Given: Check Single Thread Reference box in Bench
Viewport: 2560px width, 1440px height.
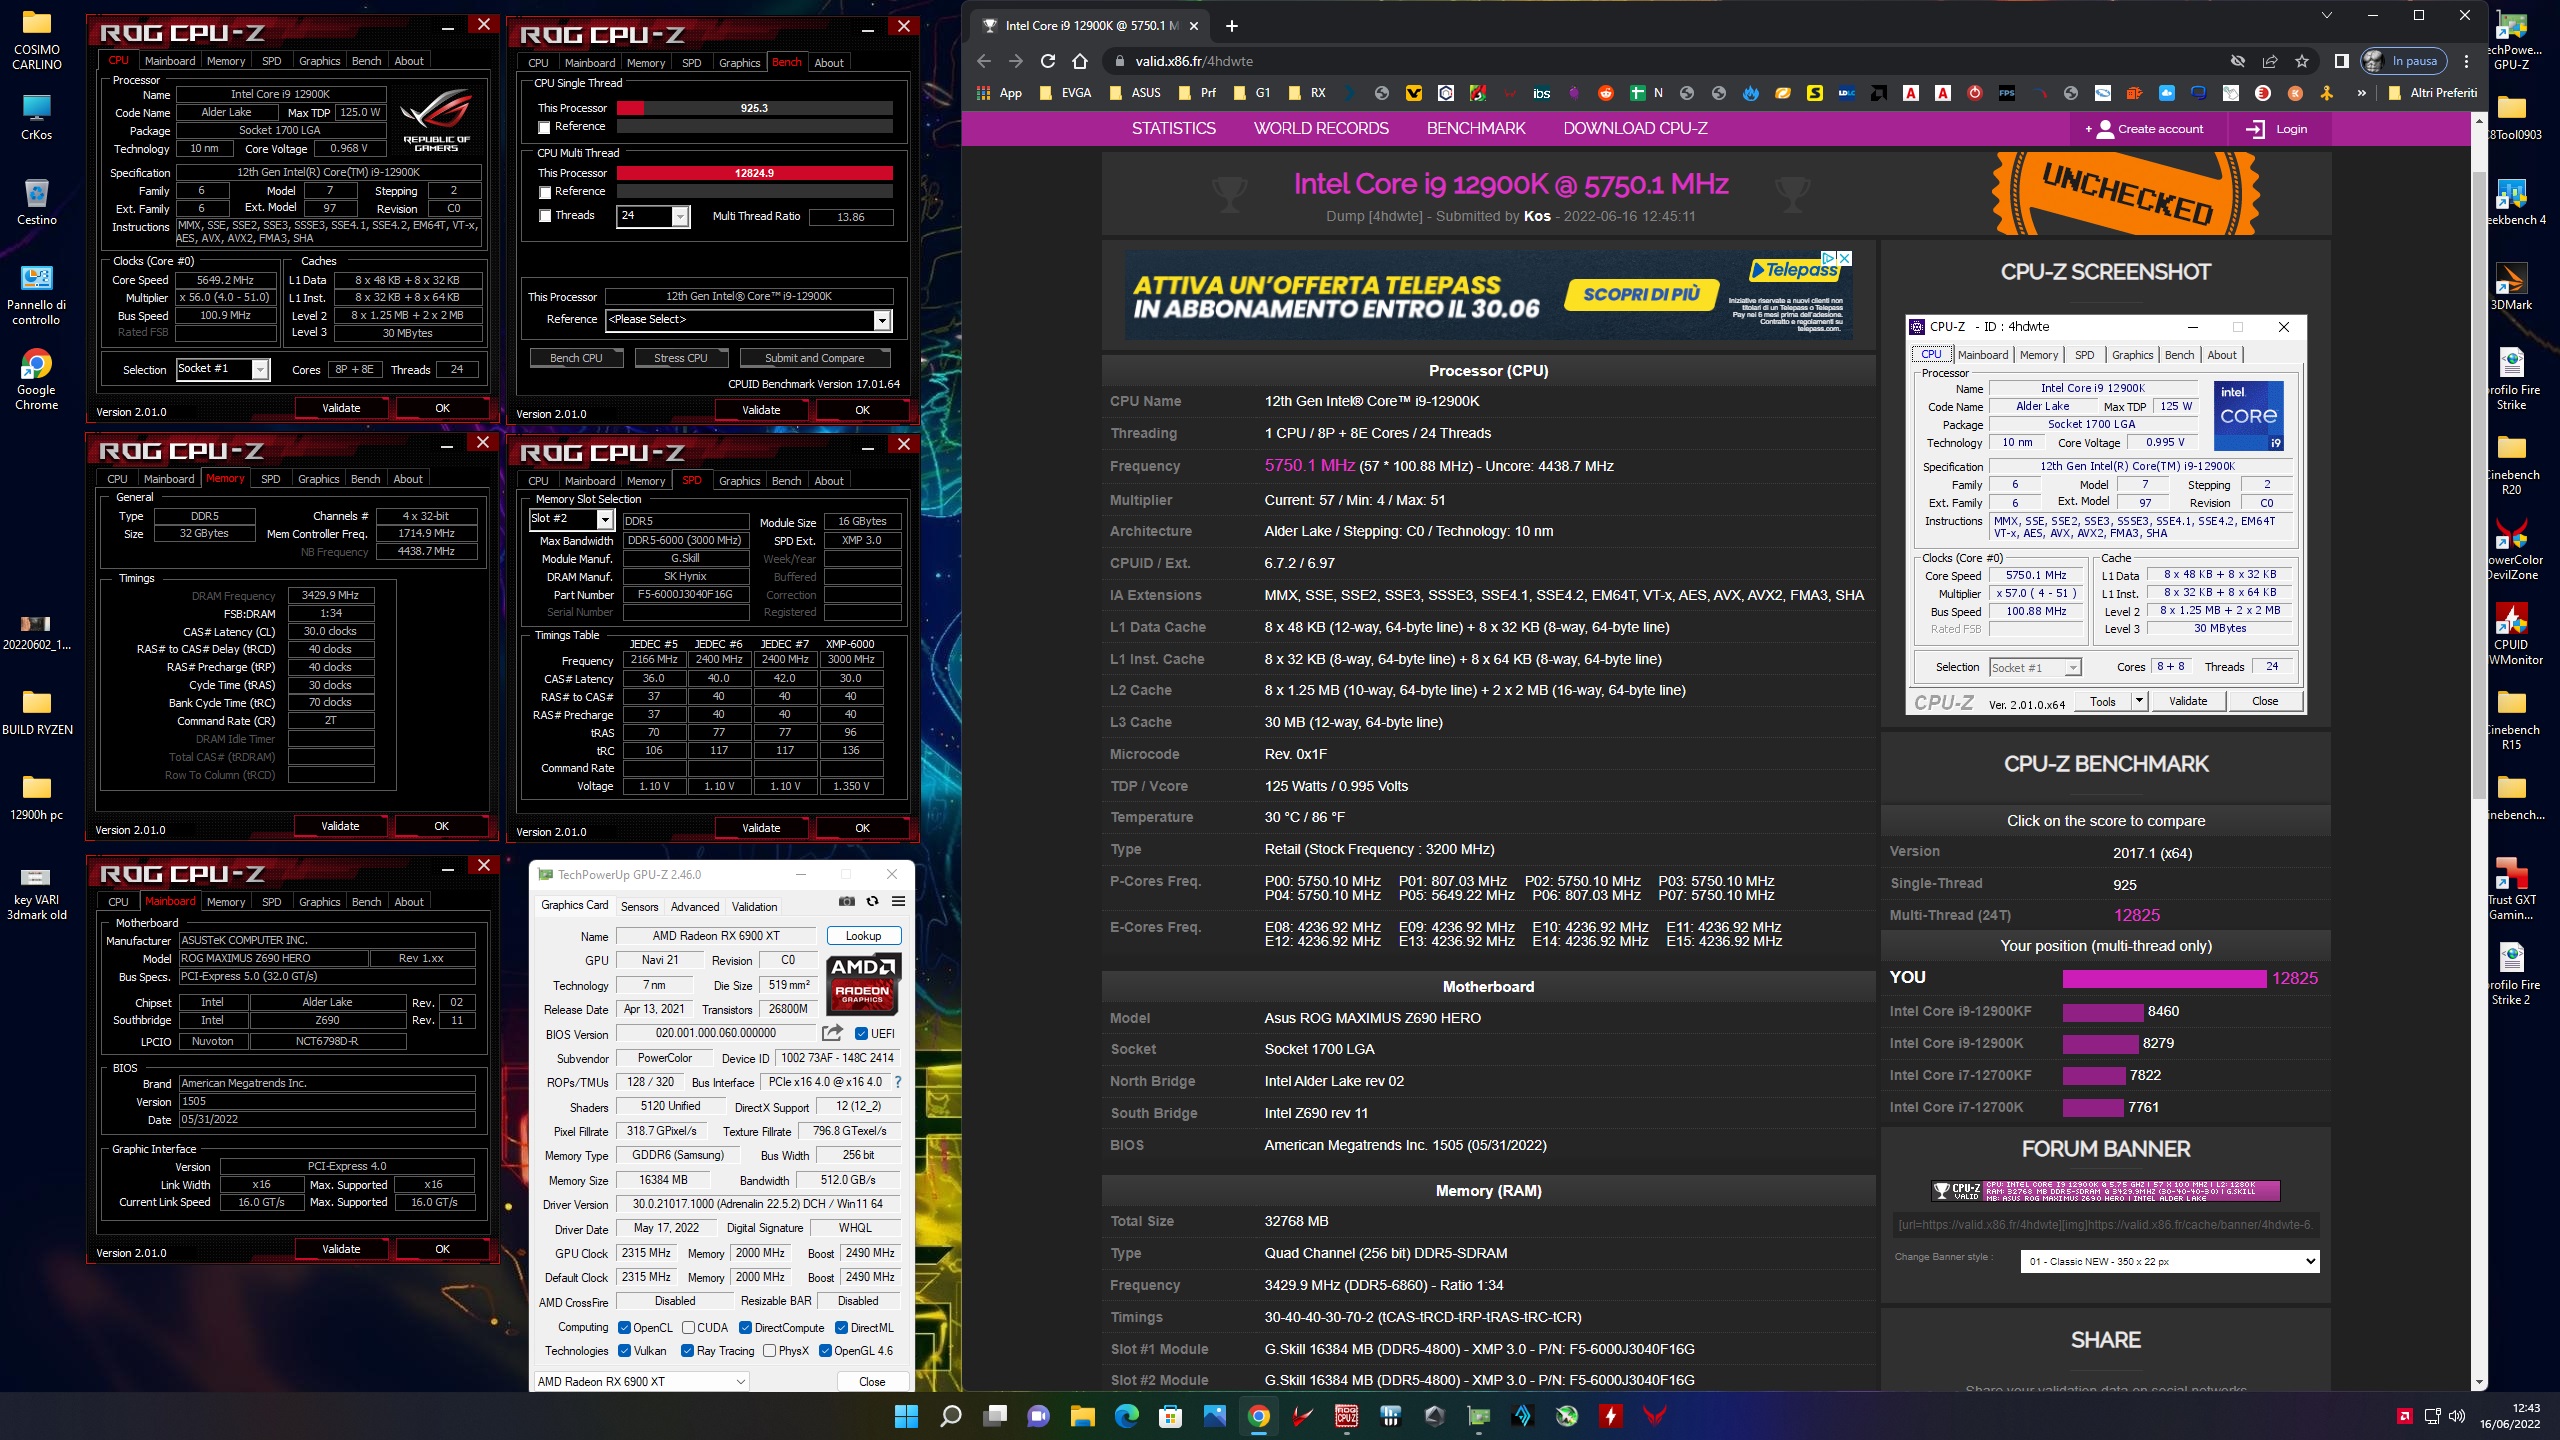Looking at the screenshot, I should click(544, 127).
